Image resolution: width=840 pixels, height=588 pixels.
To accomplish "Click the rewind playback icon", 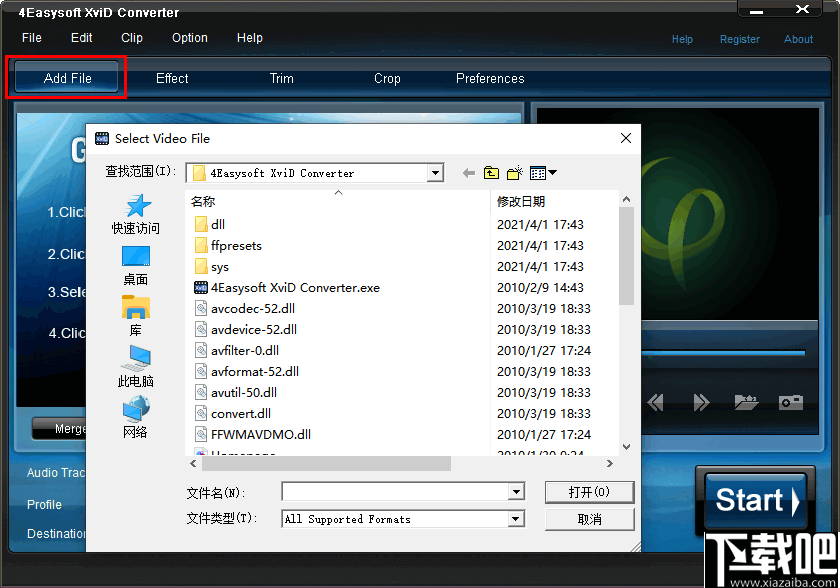I will click(x=656, y=402).
